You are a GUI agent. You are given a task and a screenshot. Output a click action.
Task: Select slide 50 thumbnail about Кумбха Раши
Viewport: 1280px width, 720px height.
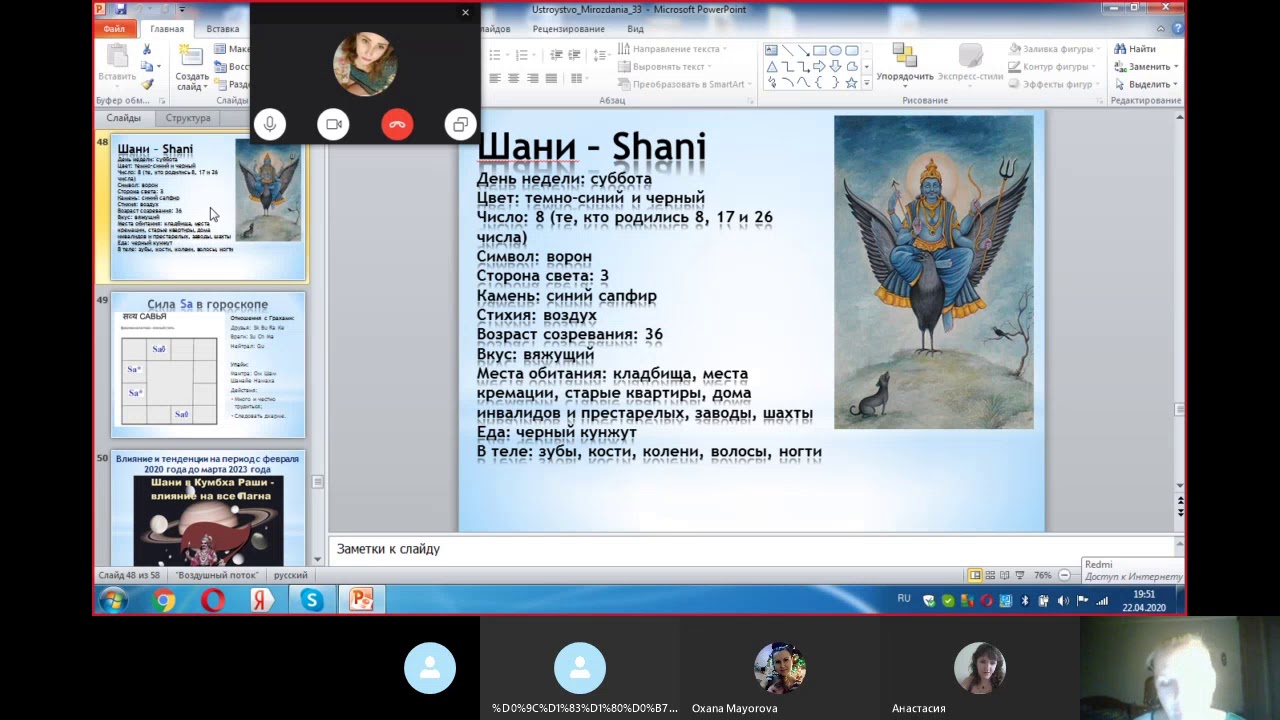coord(208,509)
